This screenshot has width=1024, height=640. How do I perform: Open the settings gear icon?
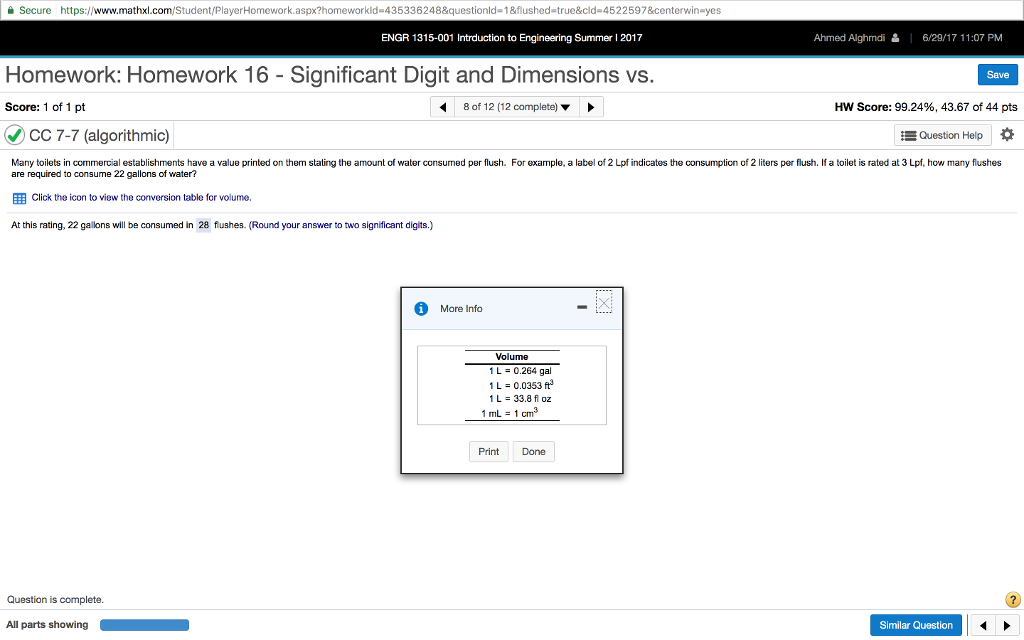1006,135
